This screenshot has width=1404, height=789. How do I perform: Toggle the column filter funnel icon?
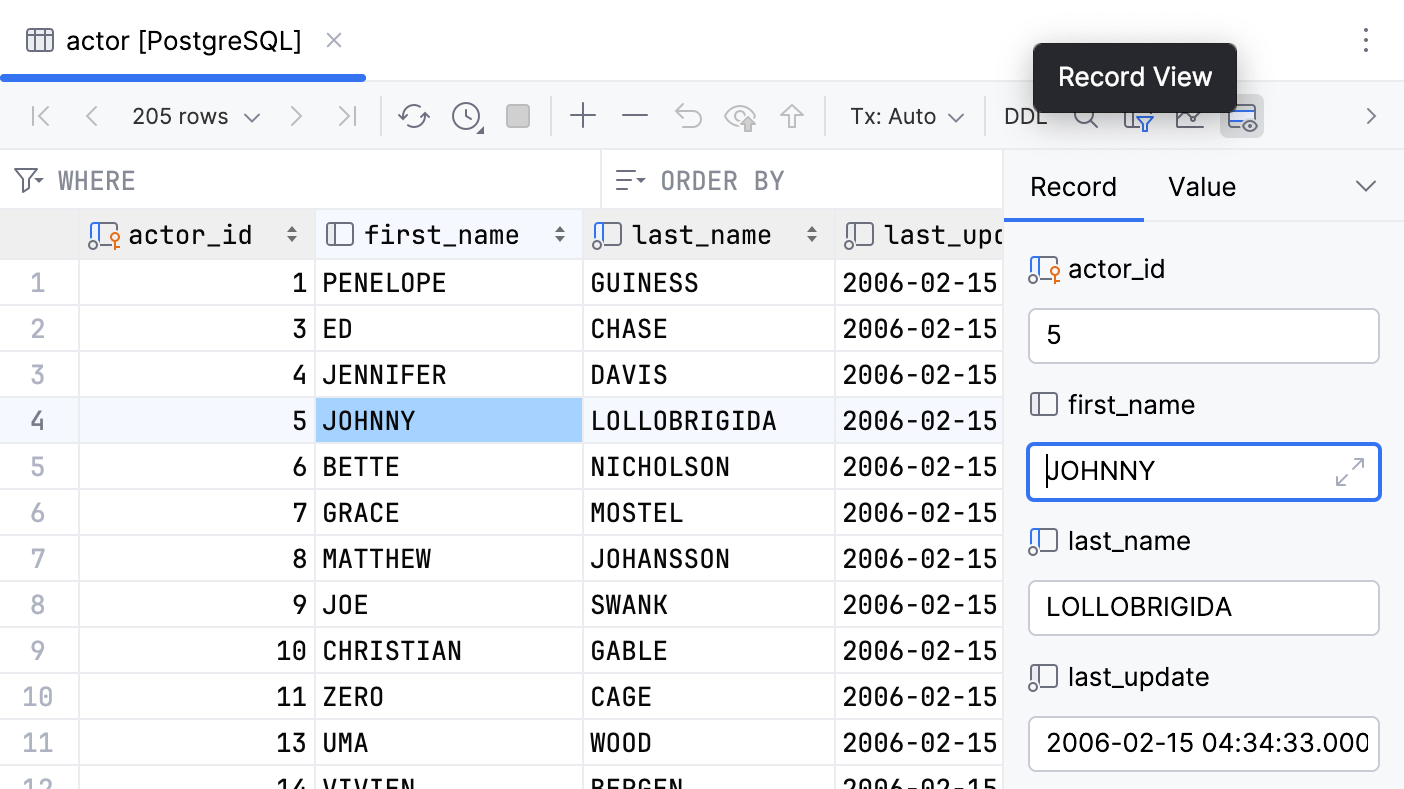click(1139, 120)
